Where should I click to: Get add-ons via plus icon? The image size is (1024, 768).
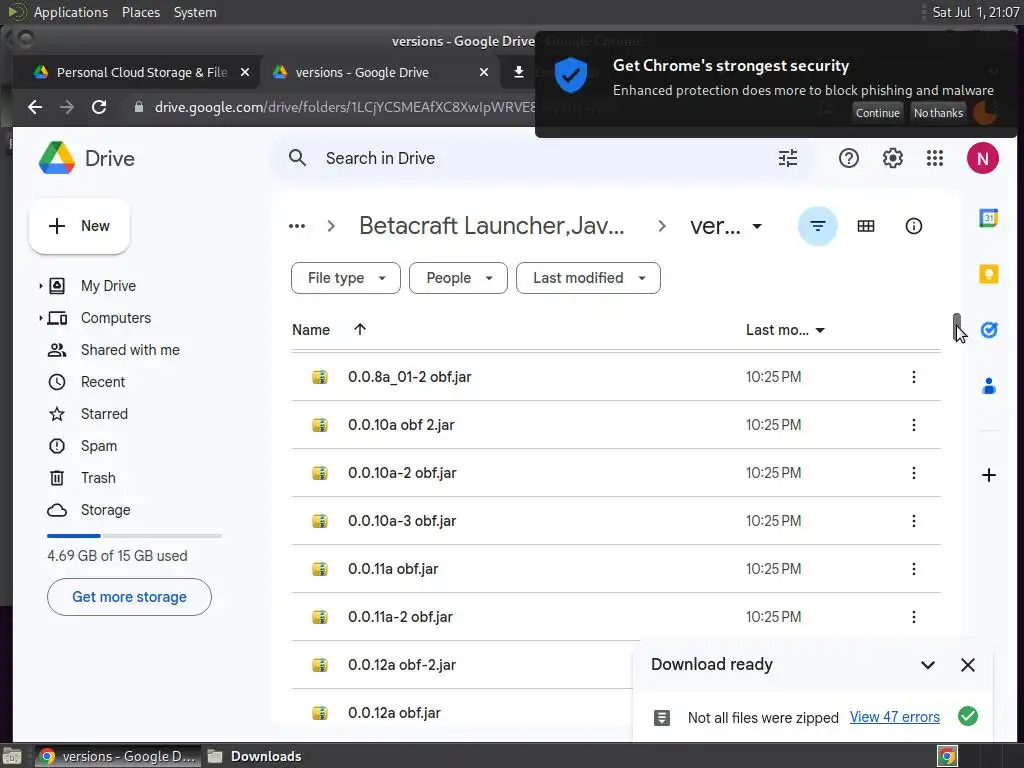coord(988,475)
